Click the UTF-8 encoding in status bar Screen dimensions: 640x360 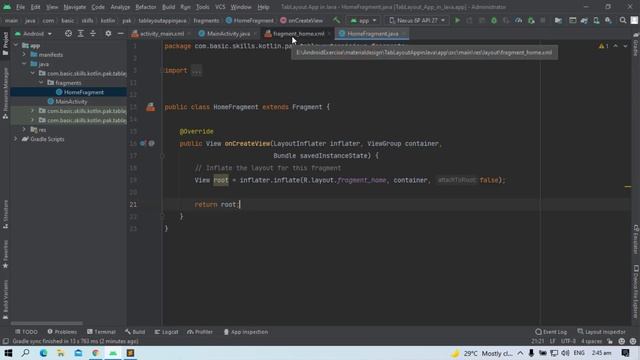tap(568, 341)
